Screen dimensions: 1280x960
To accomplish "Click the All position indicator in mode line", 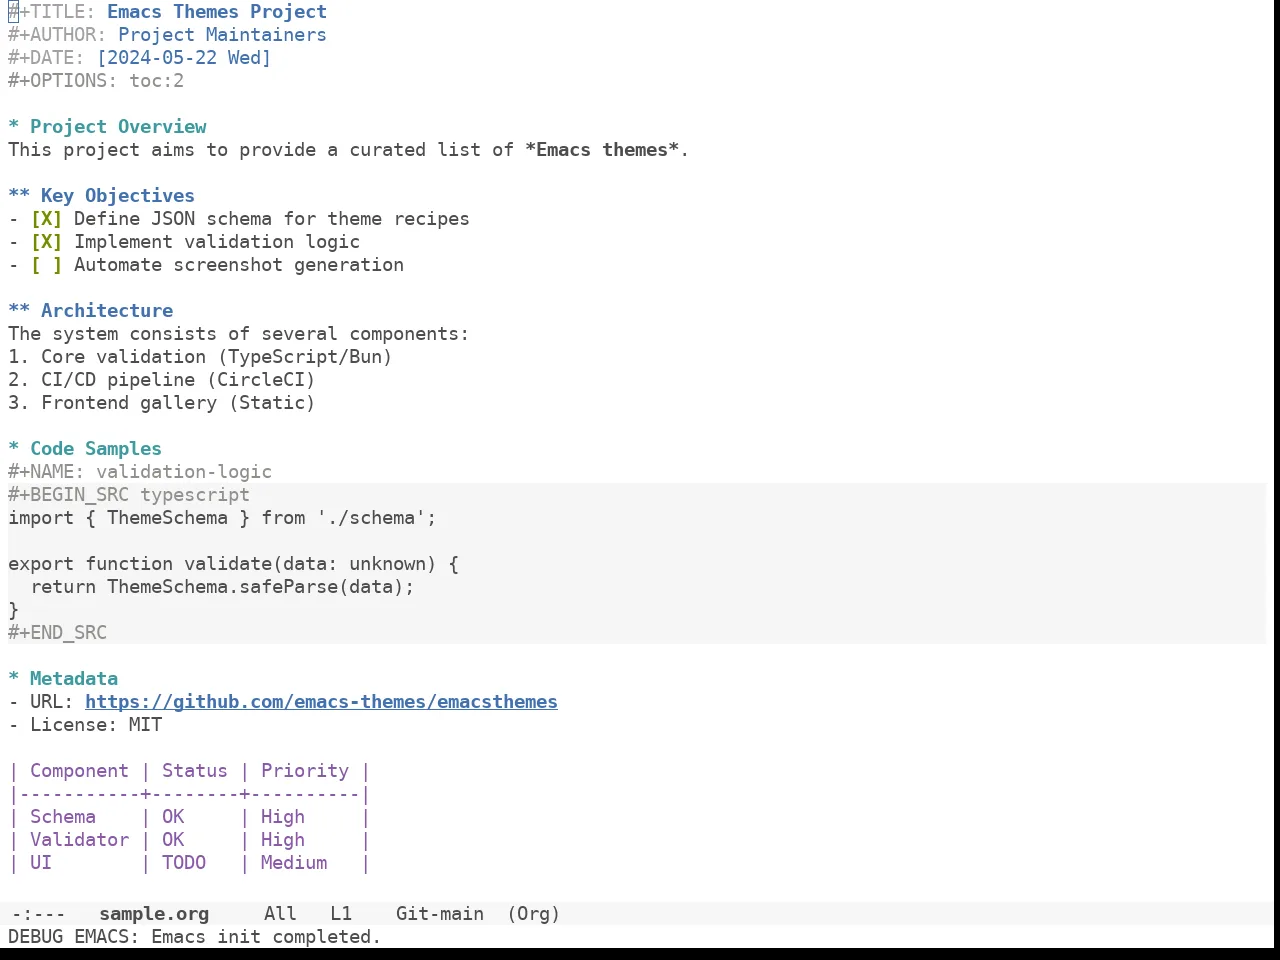I will 280,914.
